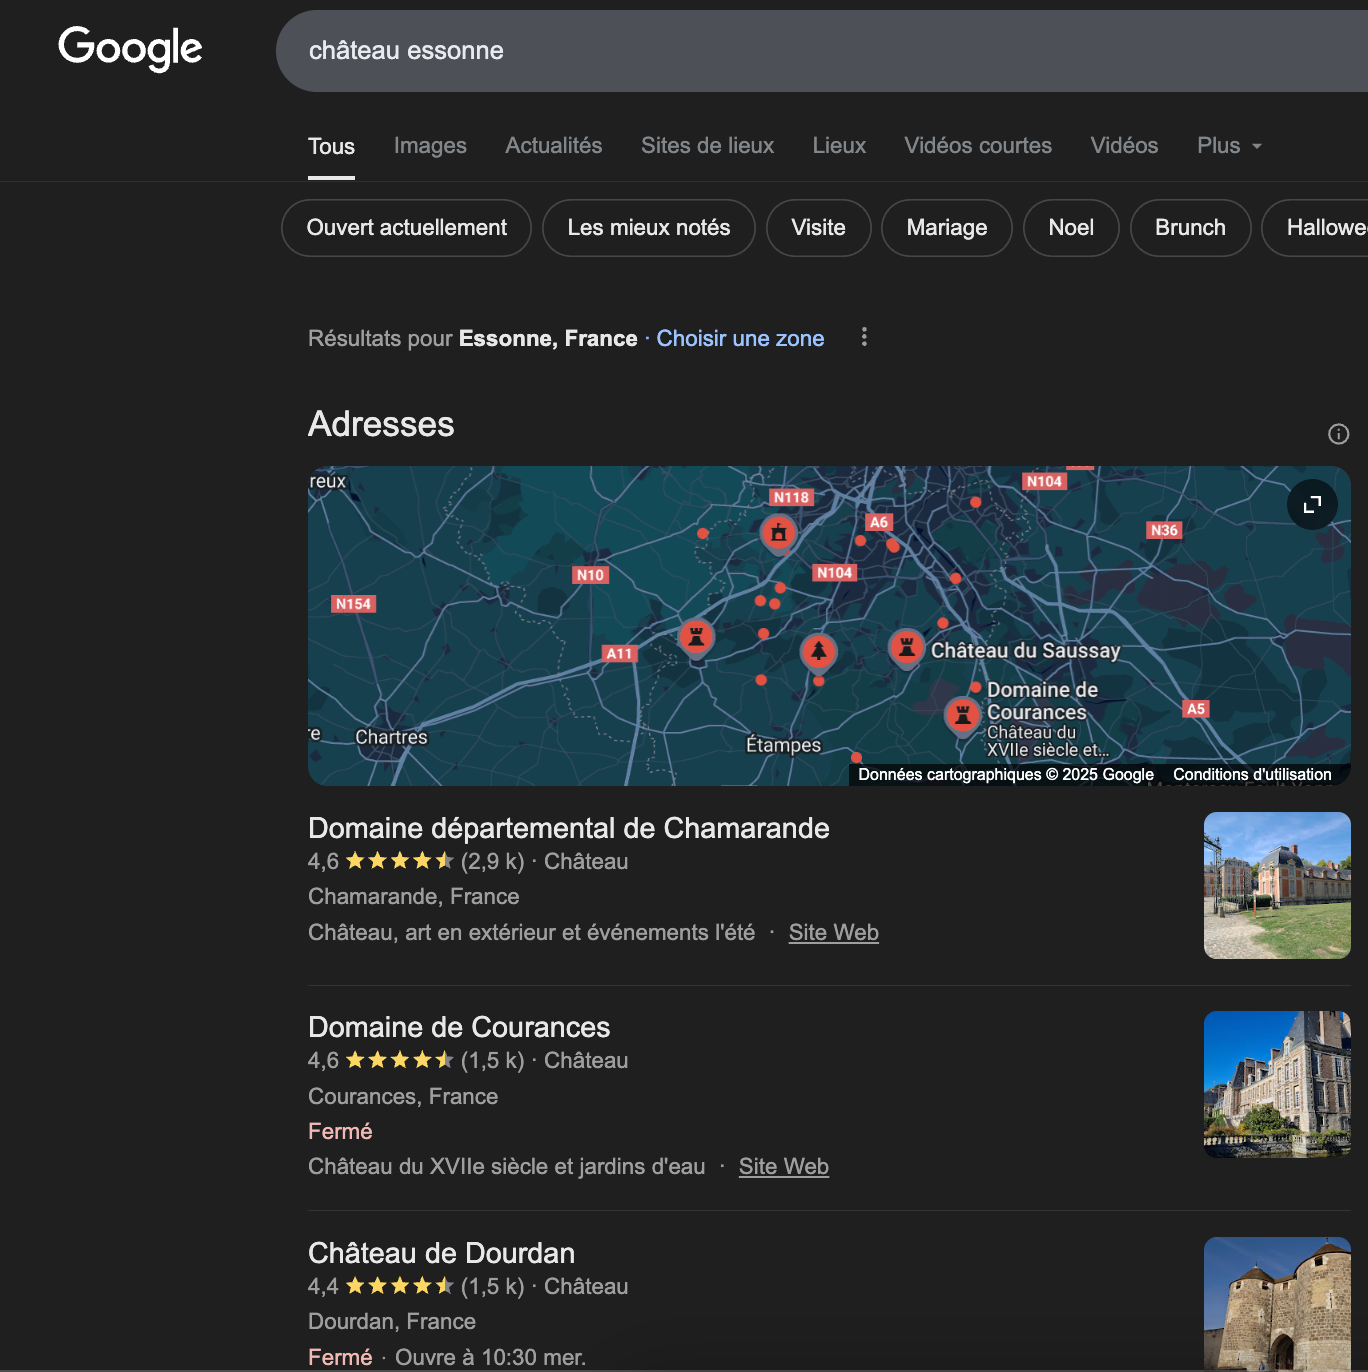Viewport: 1368px width, 1372px height.
Task: Toggle the Les mieux notés filter
Action: (x=648, y=228)
